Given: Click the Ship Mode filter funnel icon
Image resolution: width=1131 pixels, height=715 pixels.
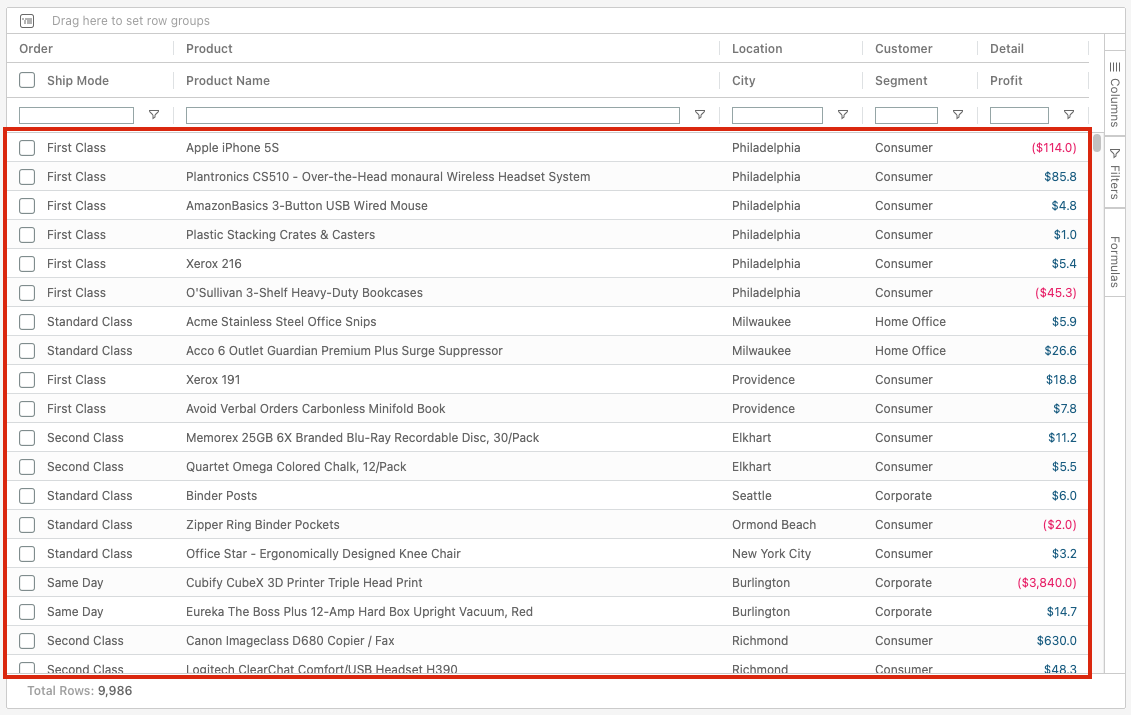Looking at the screenshot, I should click(x=153, y=115).
